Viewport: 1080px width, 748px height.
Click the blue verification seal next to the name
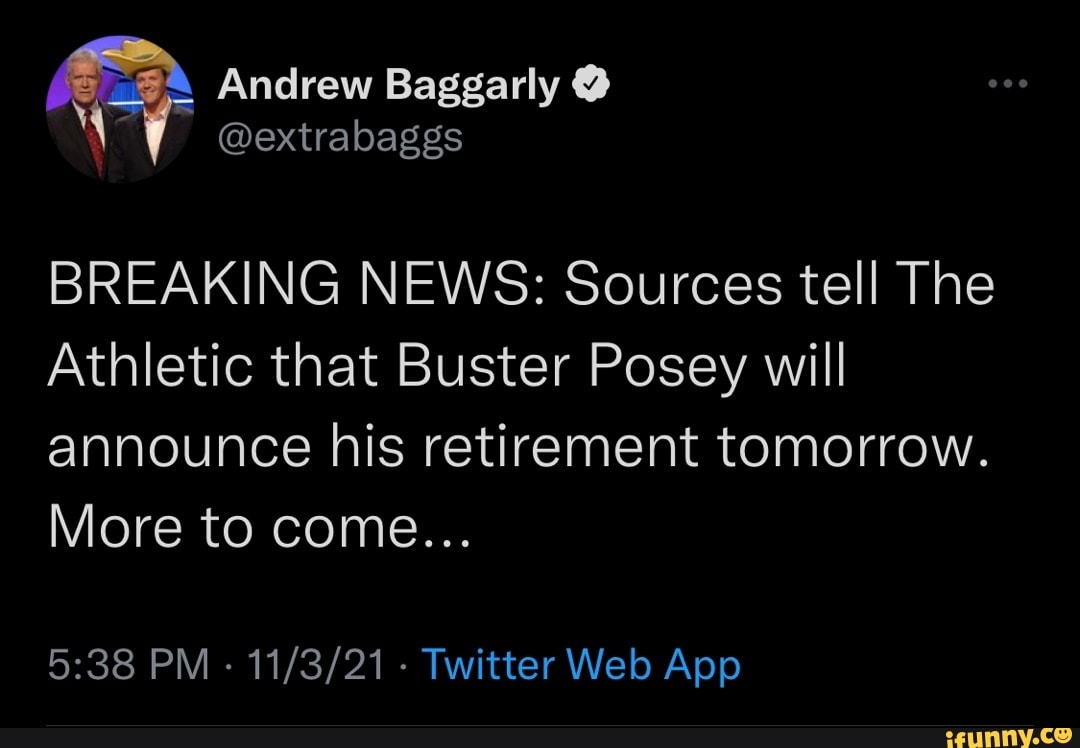coord(591,82)
